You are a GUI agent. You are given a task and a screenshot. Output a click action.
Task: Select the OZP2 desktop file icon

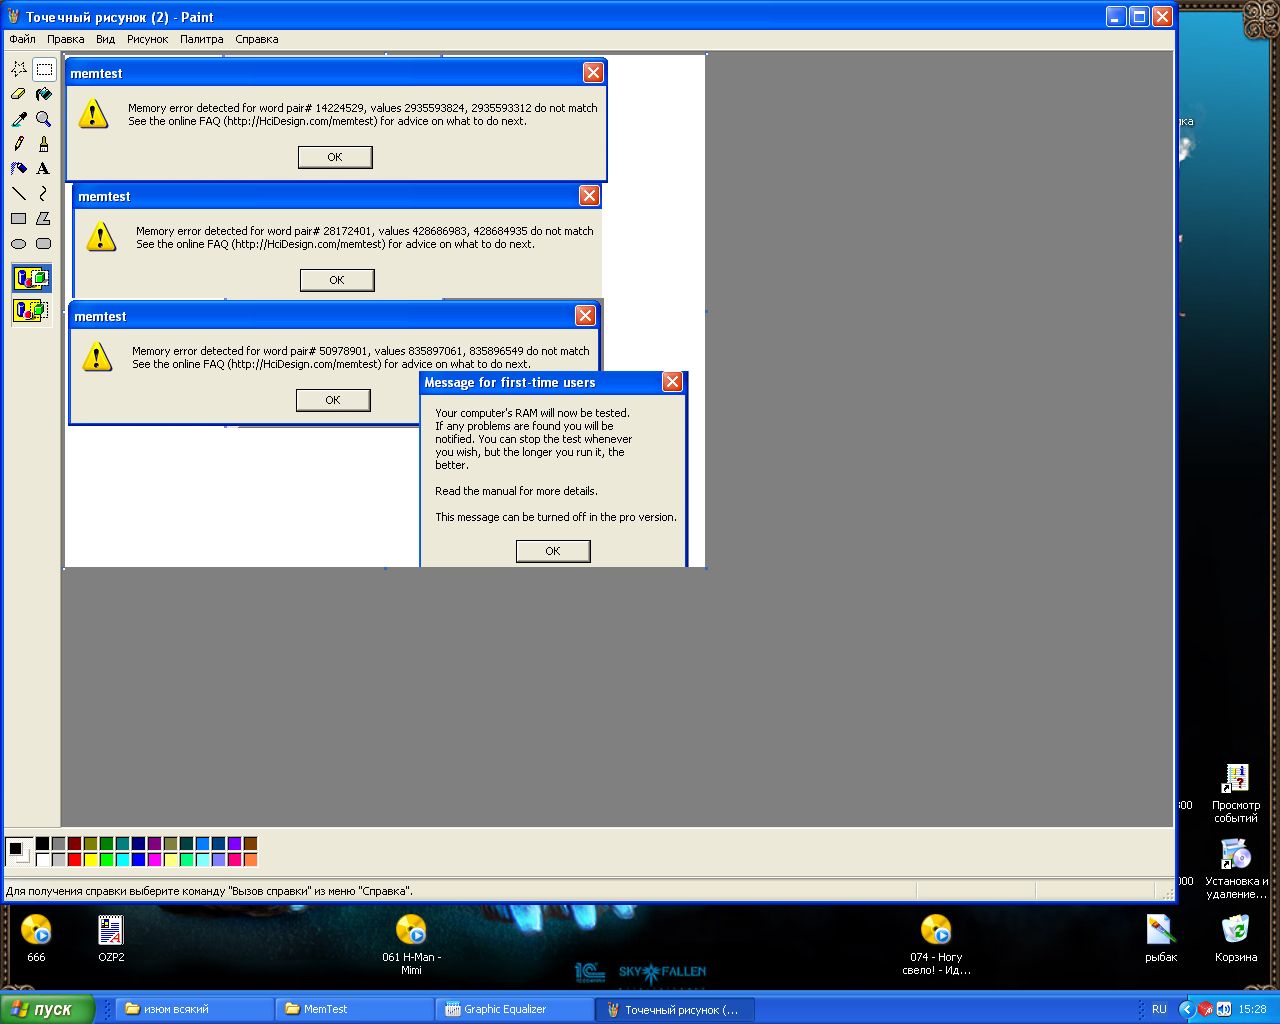click(111, 938)
